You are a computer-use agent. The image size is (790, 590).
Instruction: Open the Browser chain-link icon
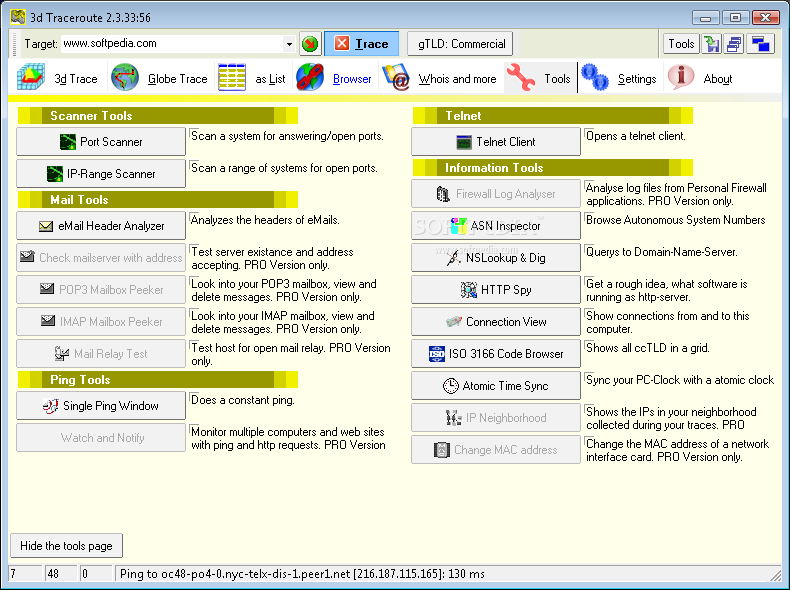tap(310, 78)
